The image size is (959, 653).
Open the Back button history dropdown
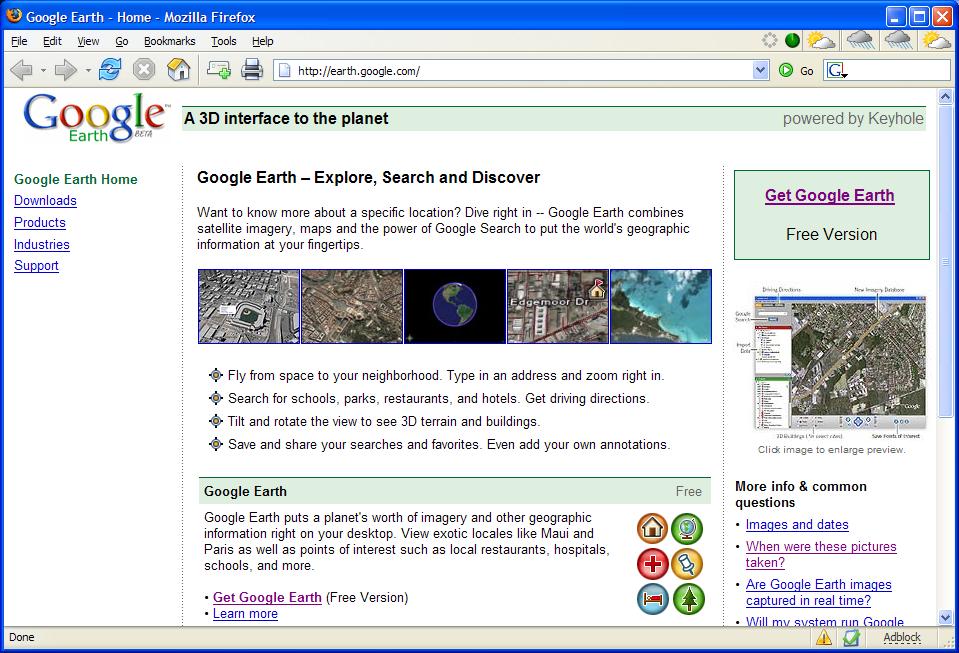point(43,71)
